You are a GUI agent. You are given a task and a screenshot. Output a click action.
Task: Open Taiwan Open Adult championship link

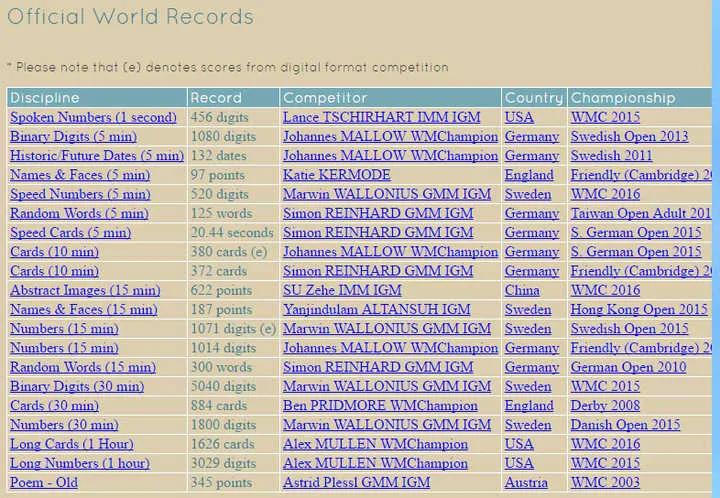tap(641, 214)
